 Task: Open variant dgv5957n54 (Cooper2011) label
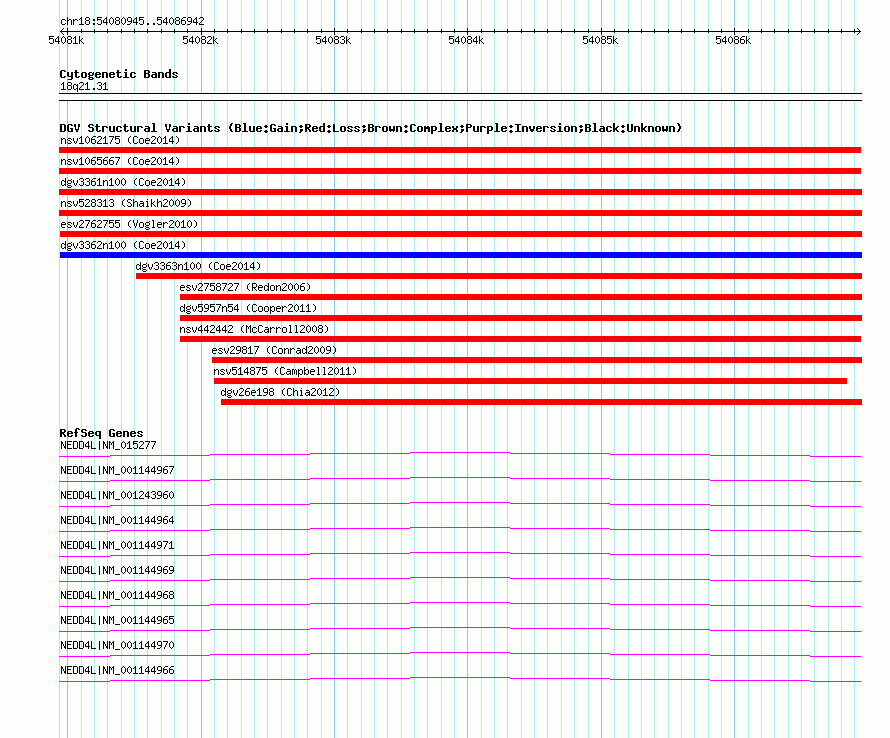[x=248, y=308]
